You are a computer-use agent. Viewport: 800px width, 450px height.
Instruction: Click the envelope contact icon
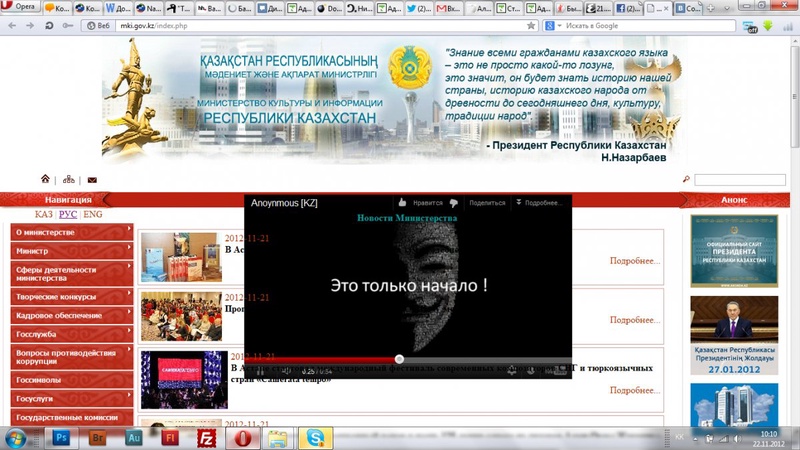point(92,180)
